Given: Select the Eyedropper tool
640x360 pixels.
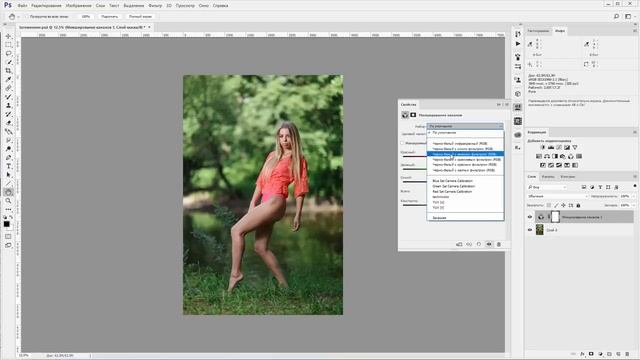Looking at the screenshot, I should point(9,79).
